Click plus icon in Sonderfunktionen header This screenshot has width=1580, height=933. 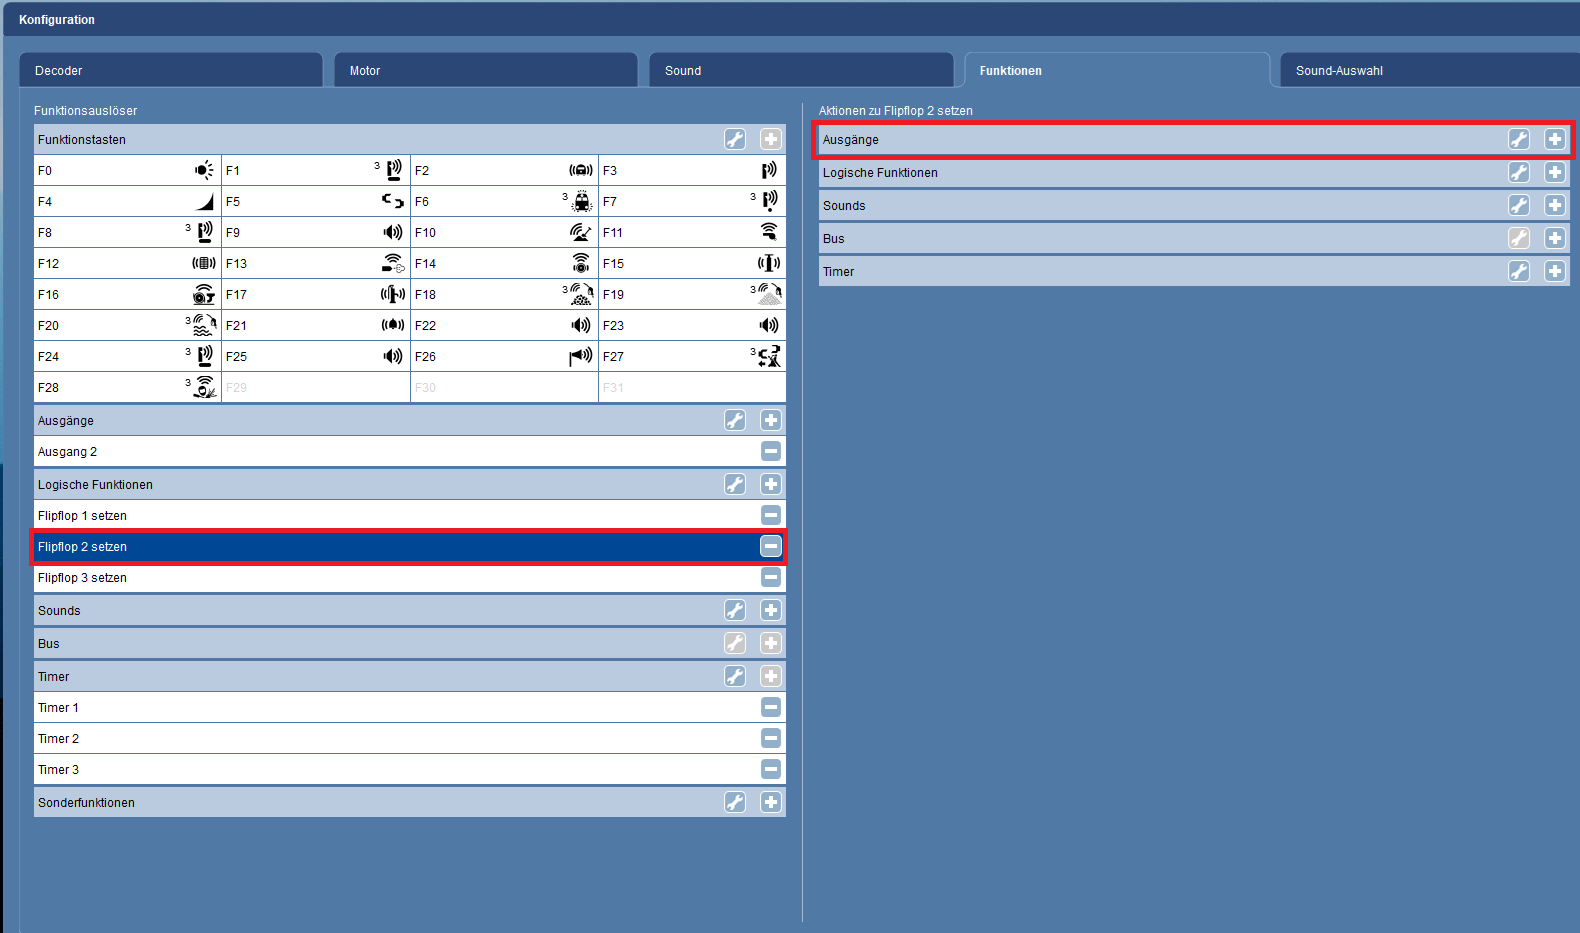point(770,802)
